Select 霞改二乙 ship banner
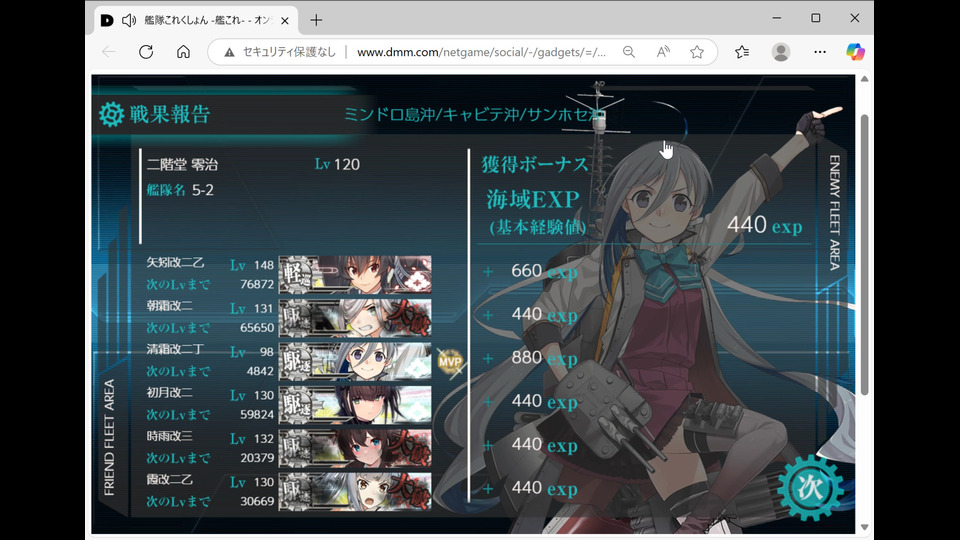The height and width of the screenshot is (540, 960). click(x=355, y=492)
